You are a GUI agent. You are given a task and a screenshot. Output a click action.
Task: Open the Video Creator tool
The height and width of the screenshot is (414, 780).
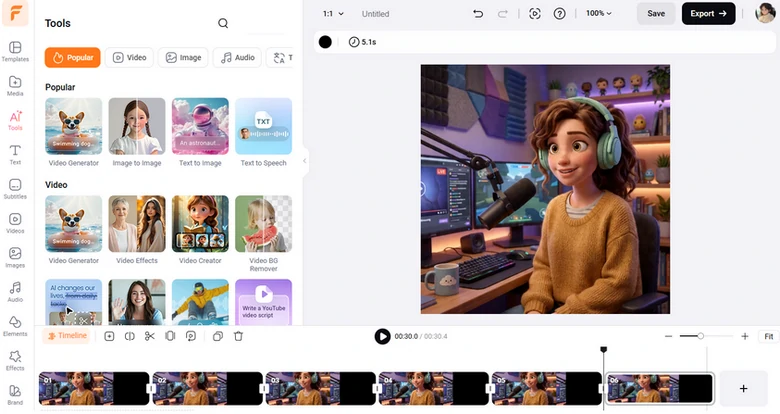click(x=200, y=229)
